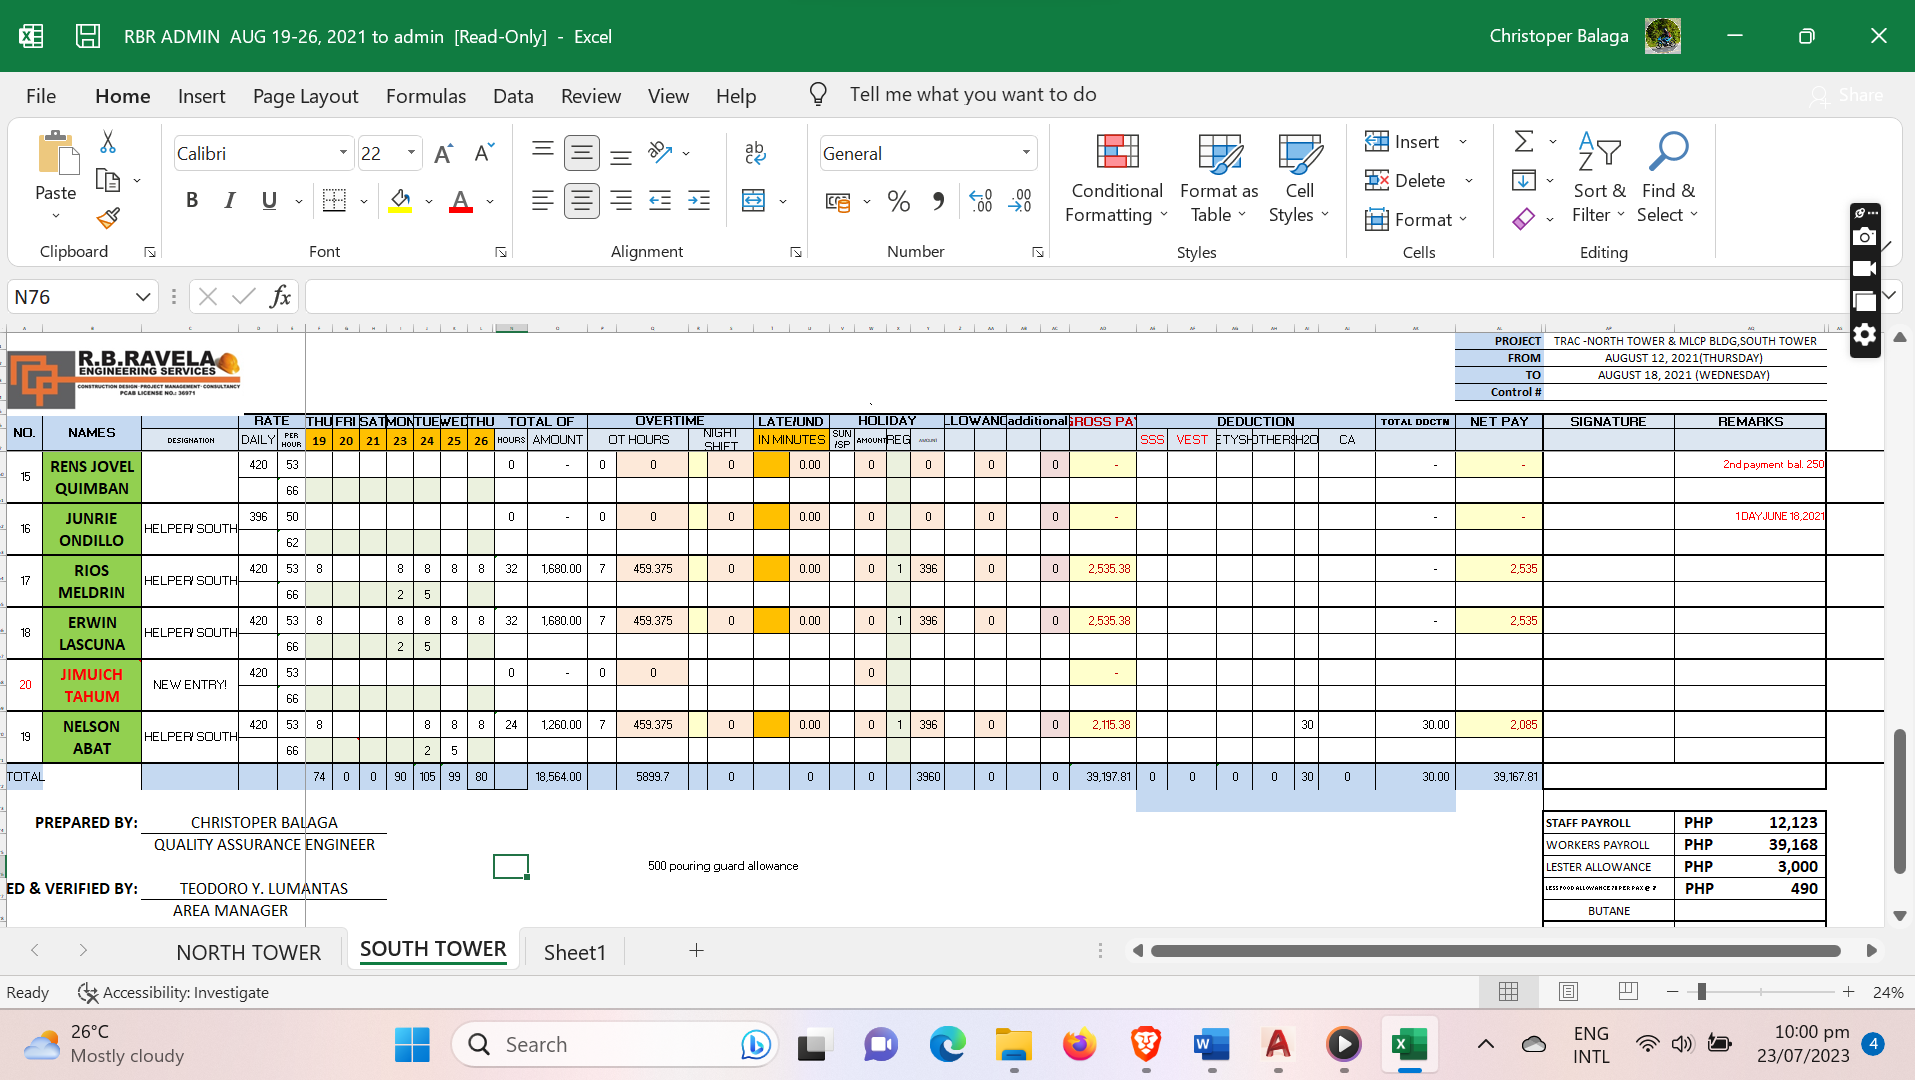1915x1080 pixels.
Task: Toggle Underline formatting
Action: coord(269,200)
